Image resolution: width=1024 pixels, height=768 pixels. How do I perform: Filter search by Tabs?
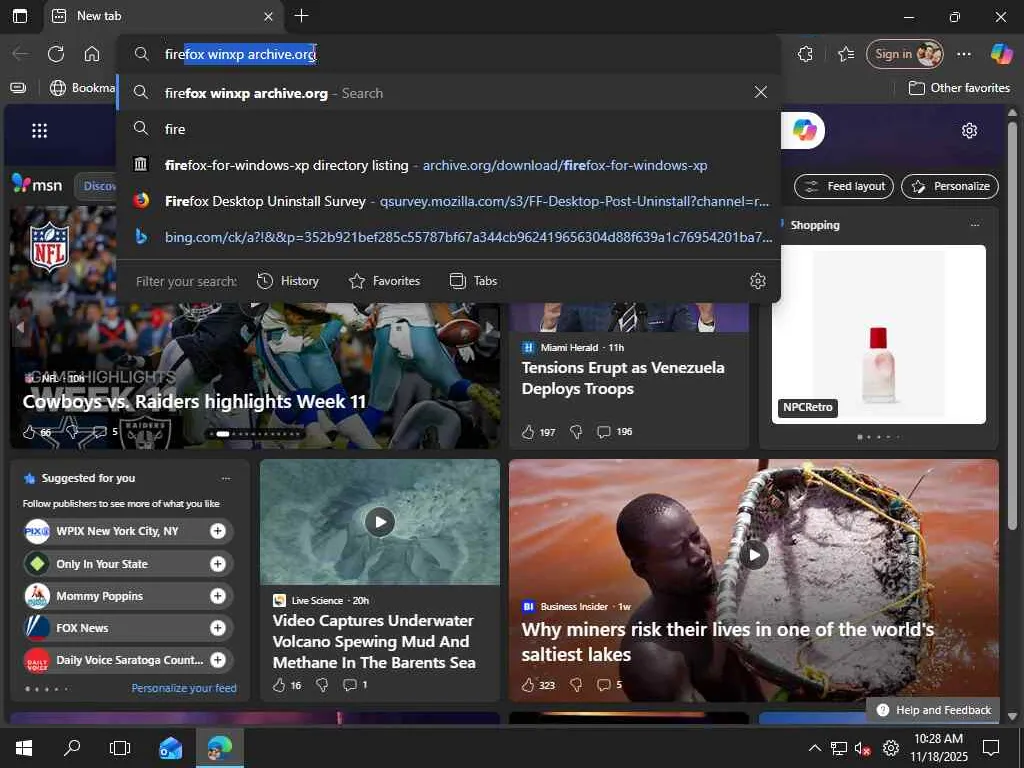(x=473, y=281)
